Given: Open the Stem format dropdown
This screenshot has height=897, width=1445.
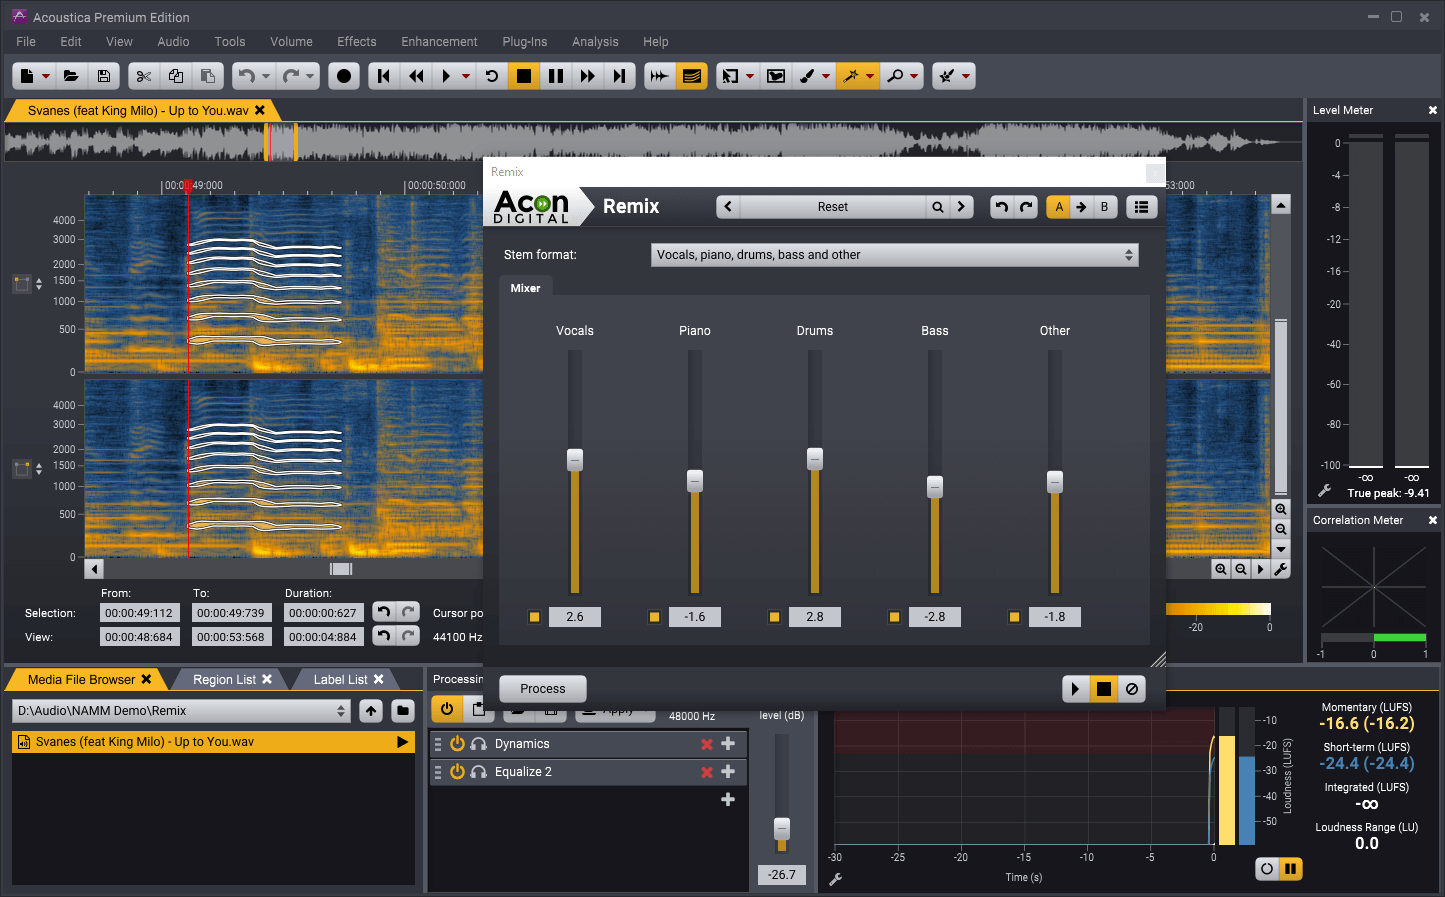Looking at the screenshot, I should (x=894, y=255).
